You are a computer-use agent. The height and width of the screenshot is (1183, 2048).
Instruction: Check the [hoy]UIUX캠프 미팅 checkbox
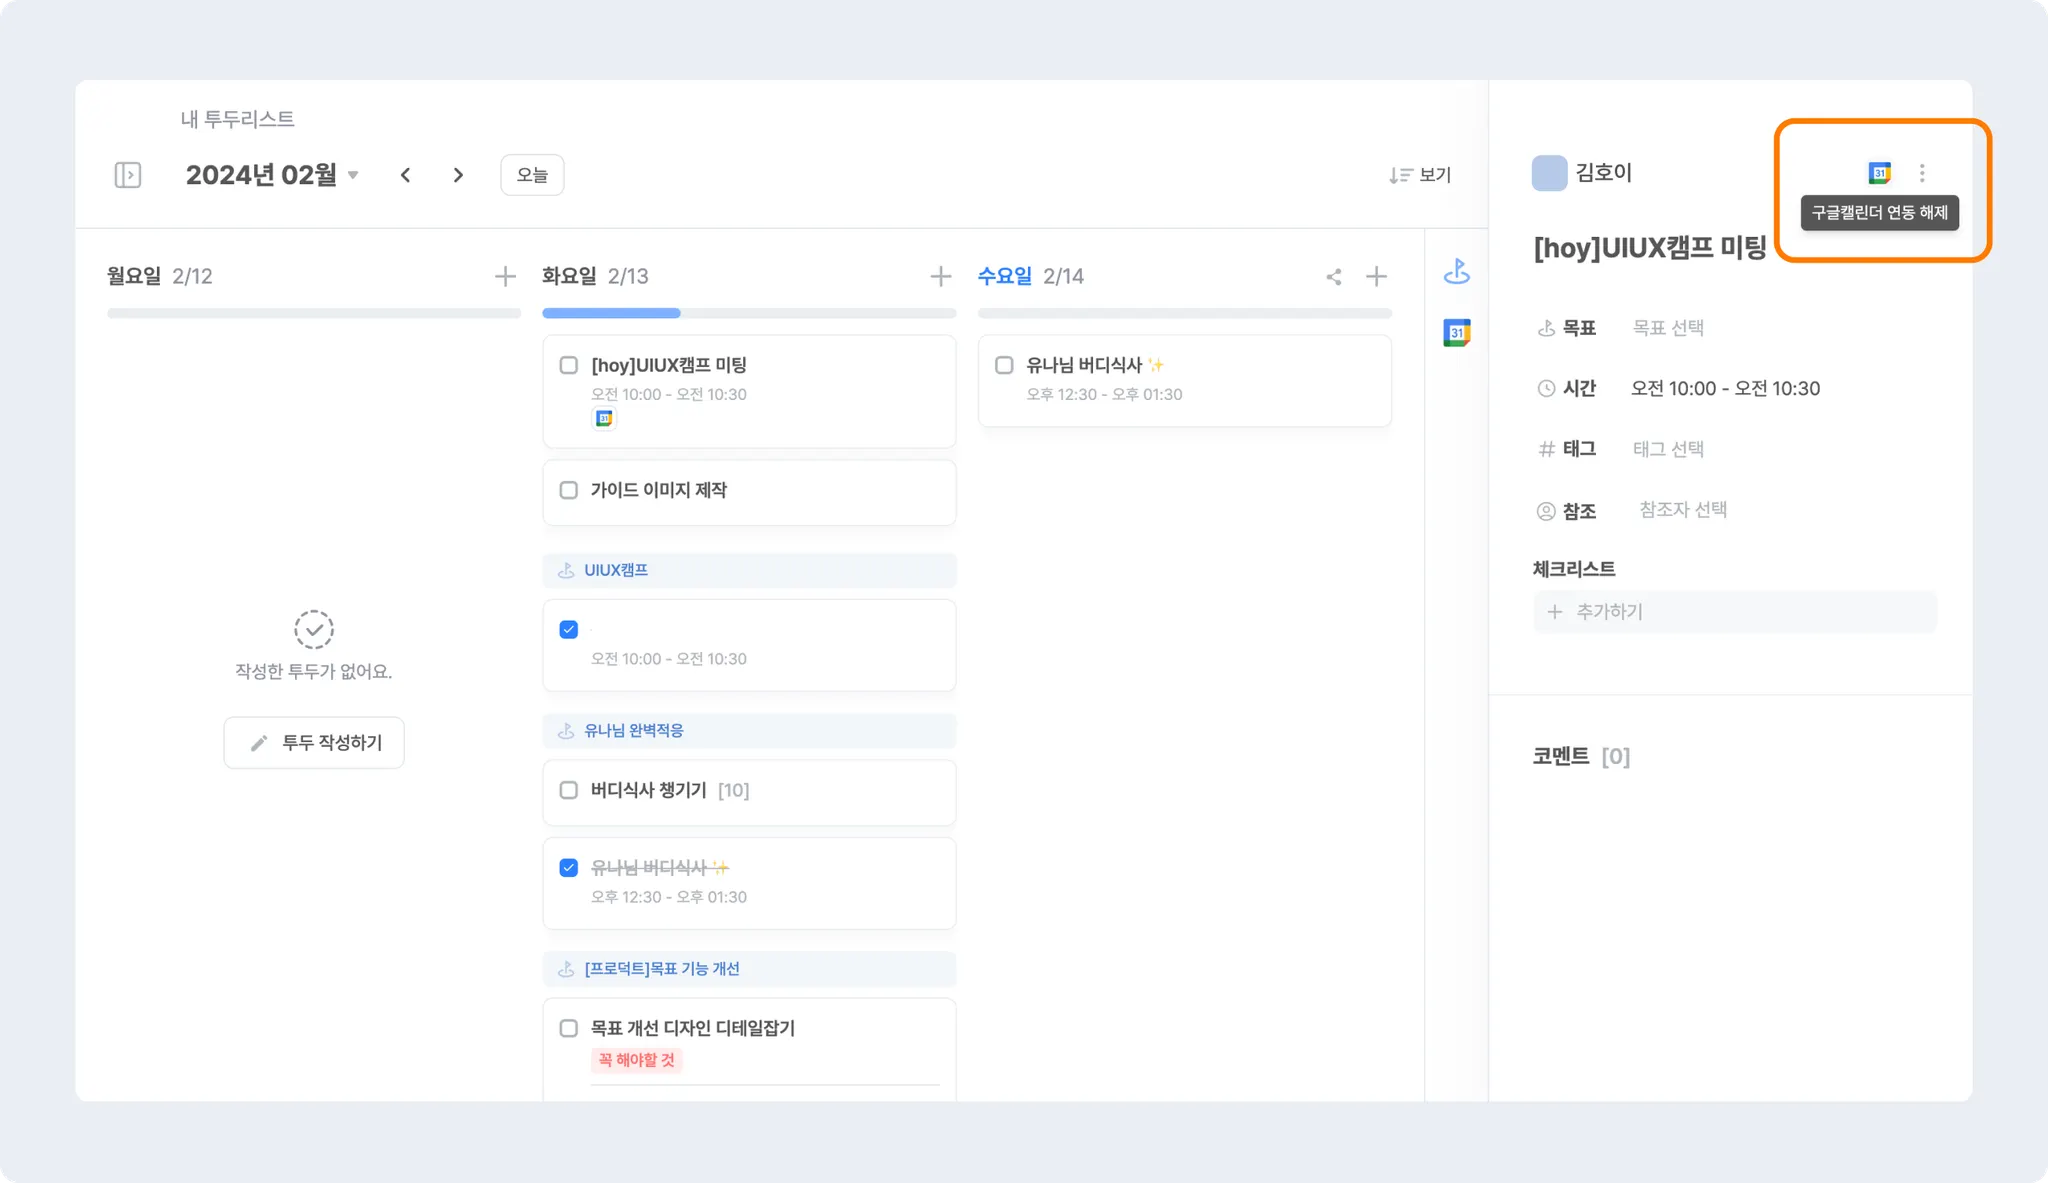569,365
